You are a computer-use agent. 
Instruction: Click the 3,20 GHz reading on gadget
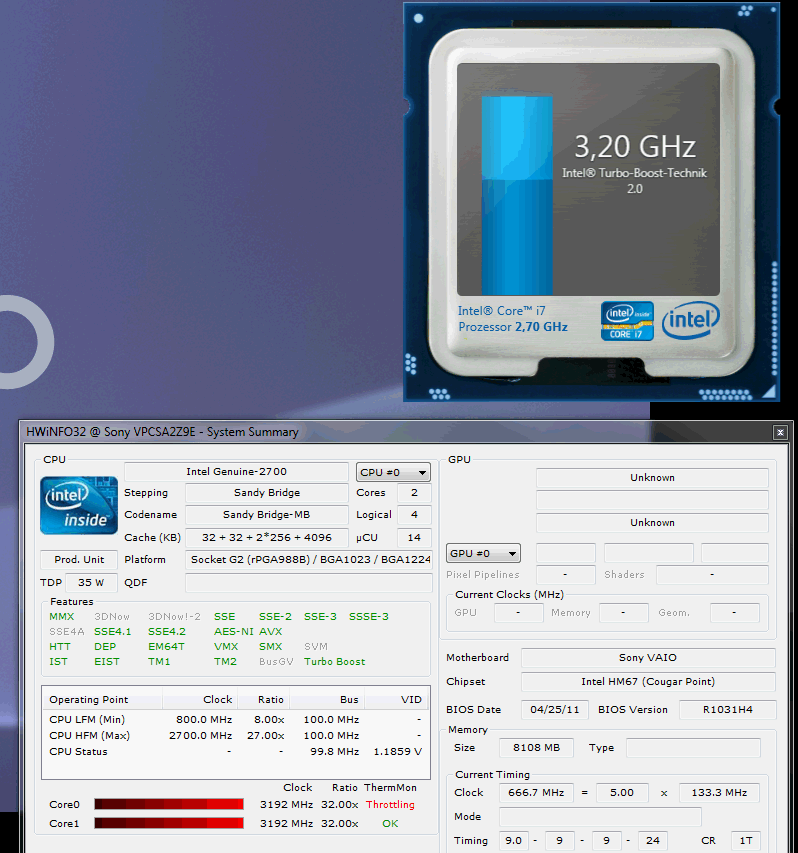click(x=635, y=146)
